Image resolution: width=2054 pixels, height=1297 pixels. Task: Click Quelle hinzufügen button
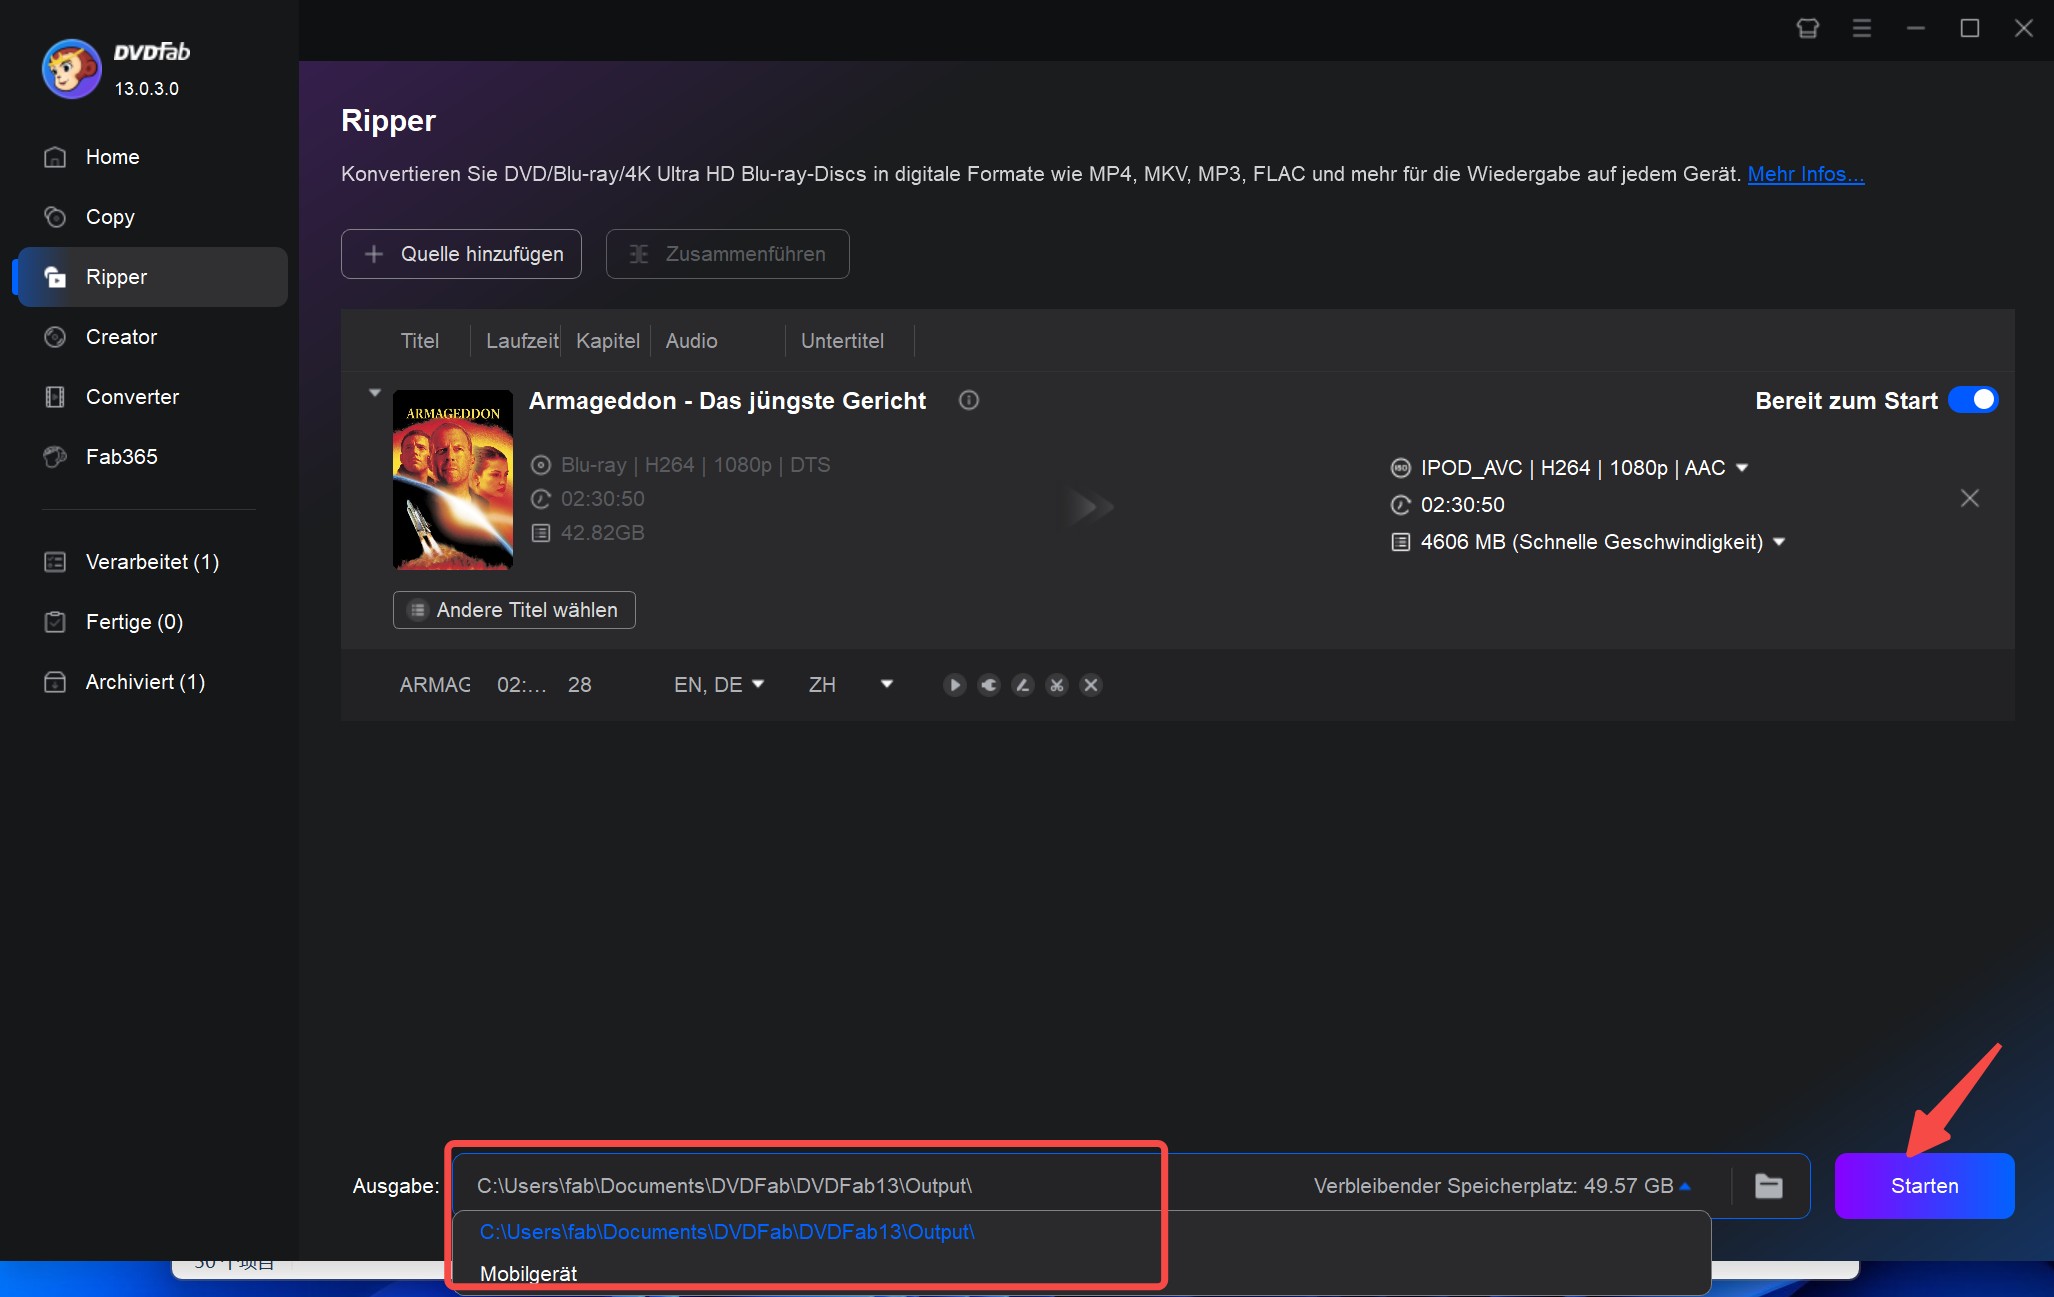click(x=461, y=254)
